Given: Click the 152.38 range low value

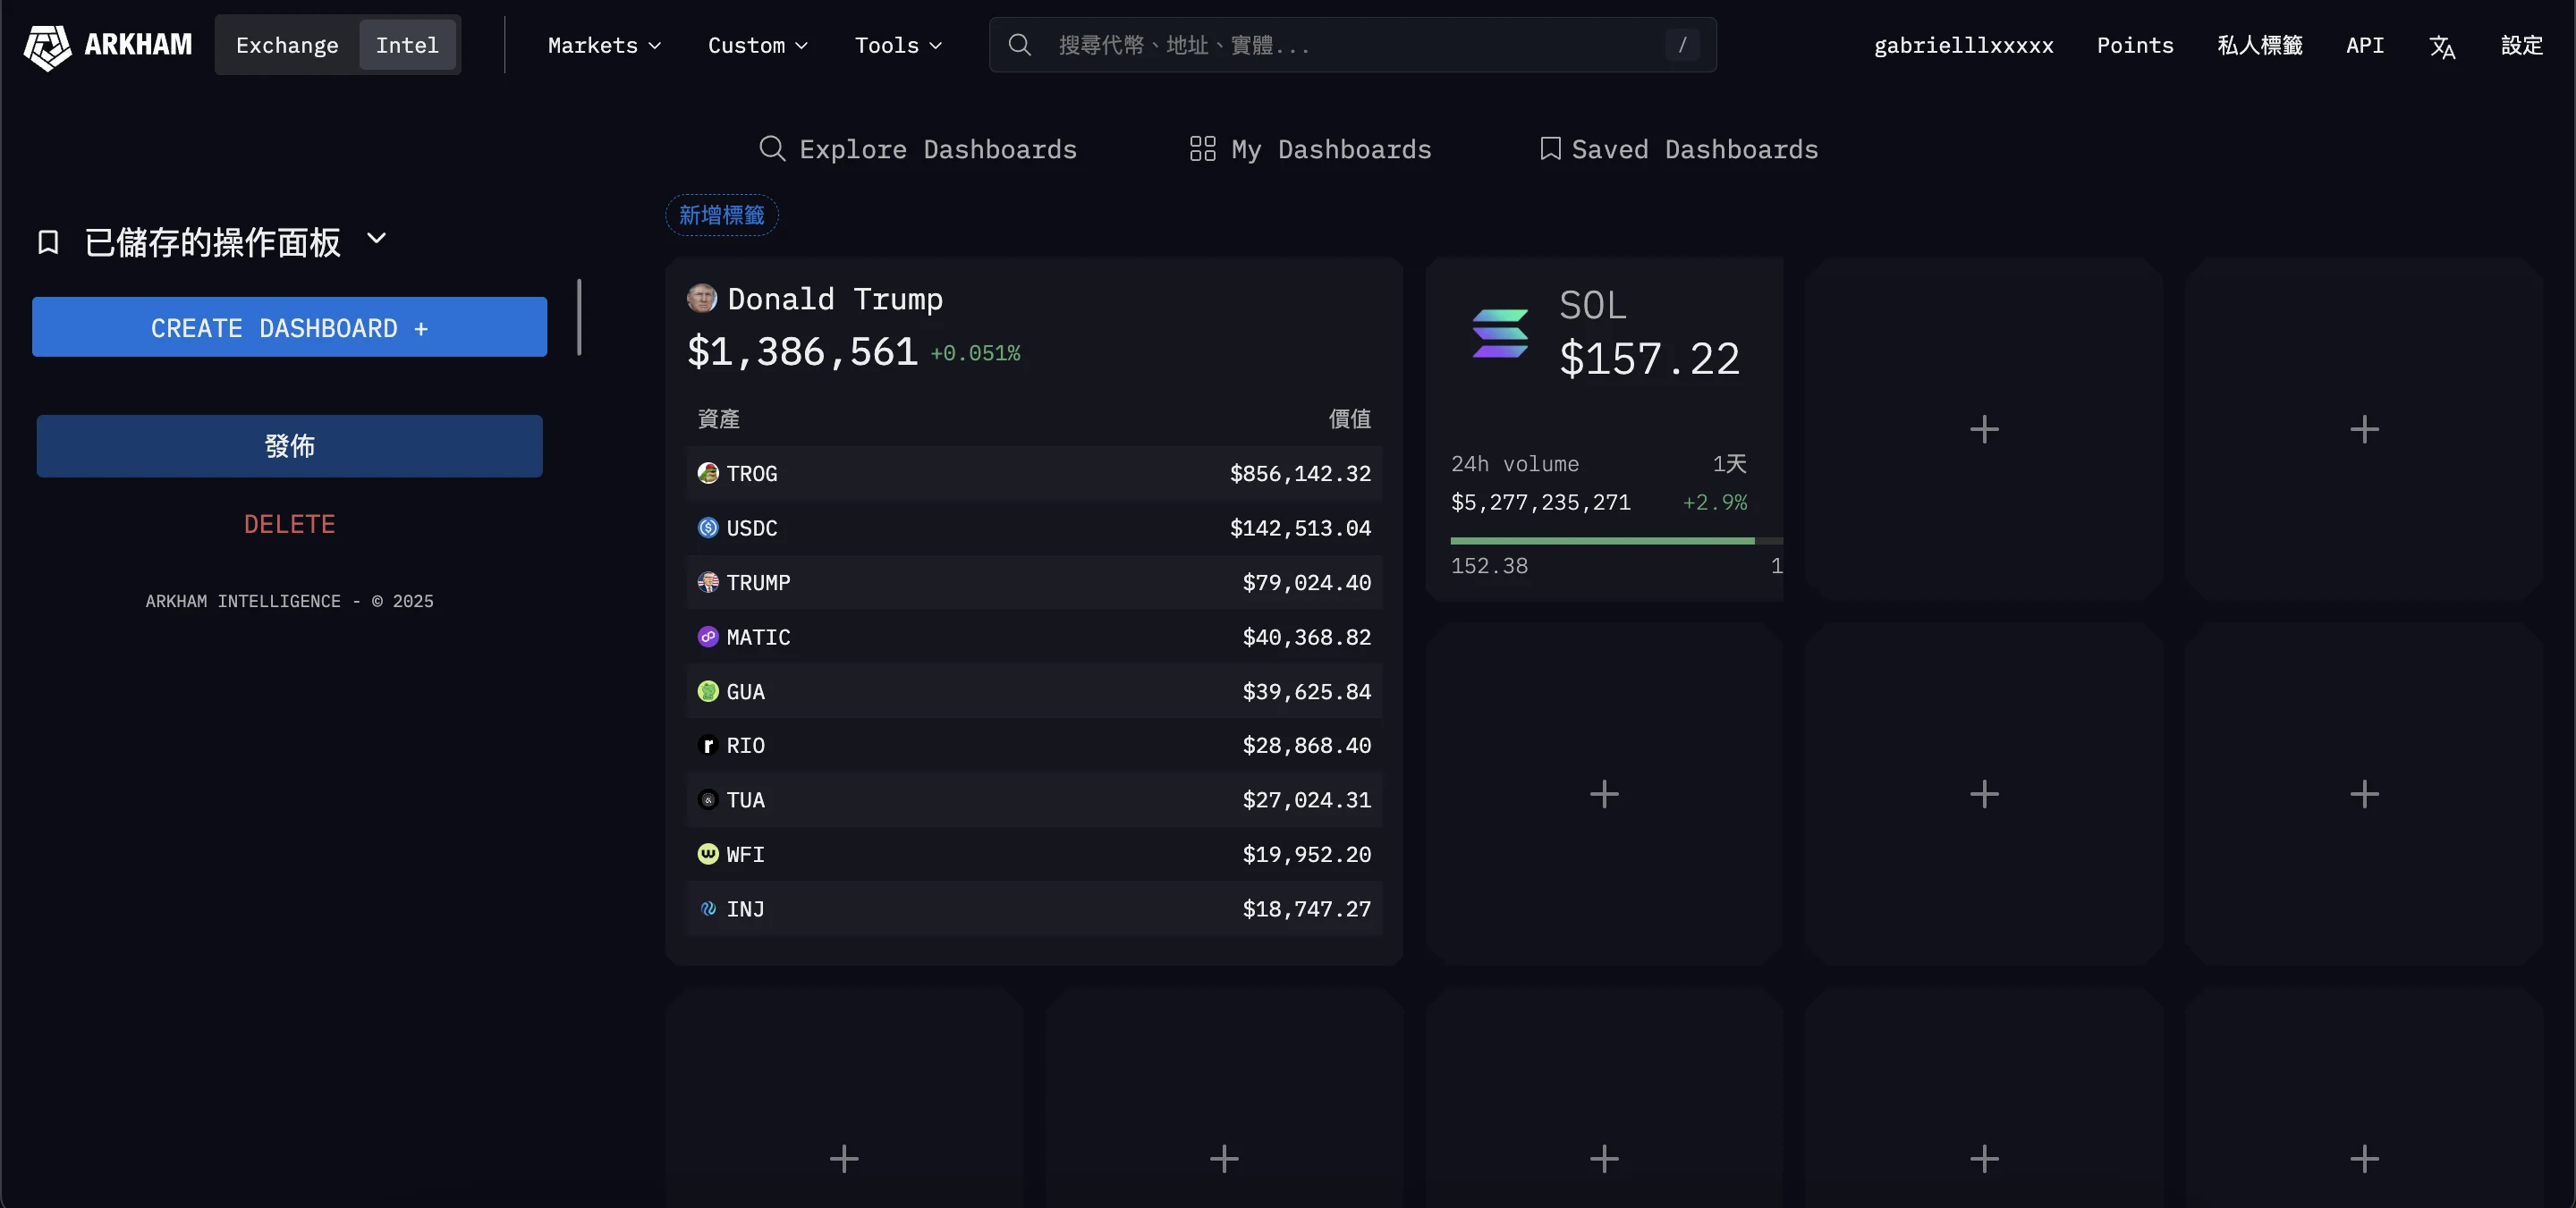Looking at the screenshot, I should click(x=1489, y=566).
